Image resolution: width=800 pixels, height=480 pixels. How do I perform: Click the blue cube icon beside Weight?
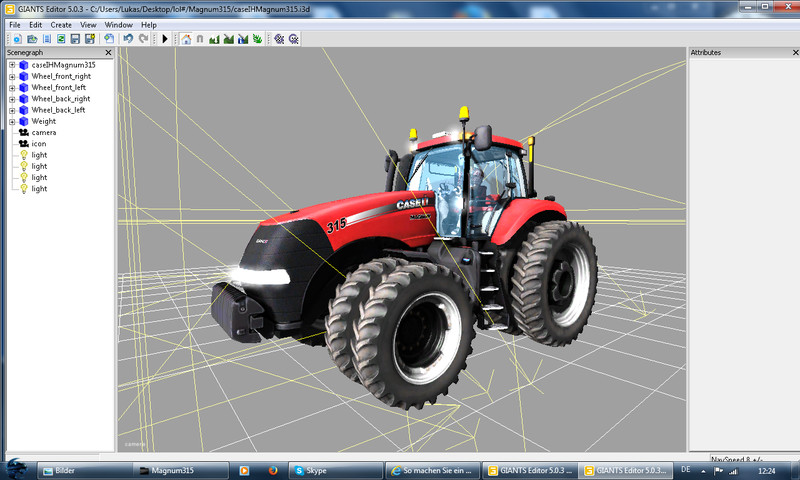23,121
